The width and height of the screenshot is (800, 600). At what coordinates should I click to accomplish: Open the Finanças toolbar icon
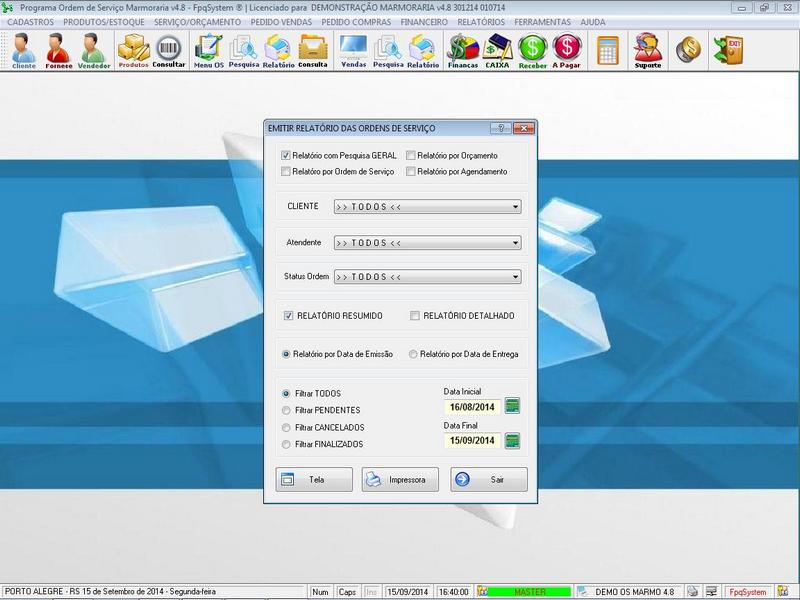(462, 50)
